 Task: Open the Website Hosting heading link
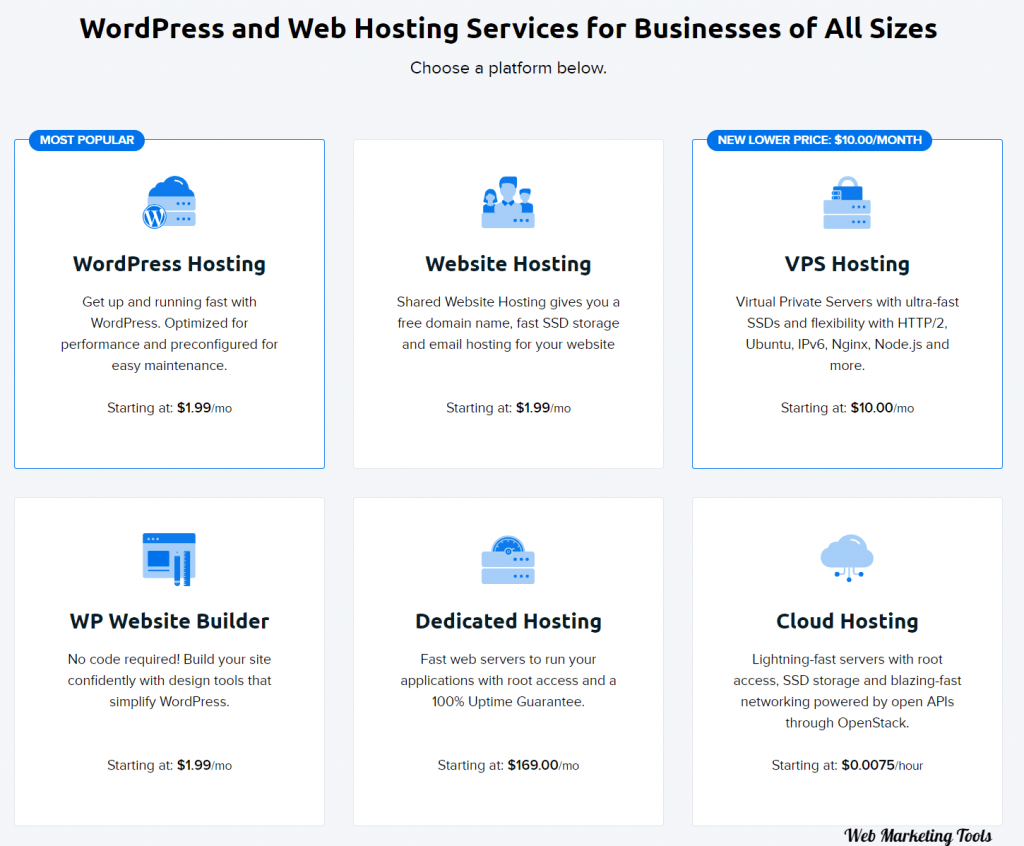[x=508, y=264]
